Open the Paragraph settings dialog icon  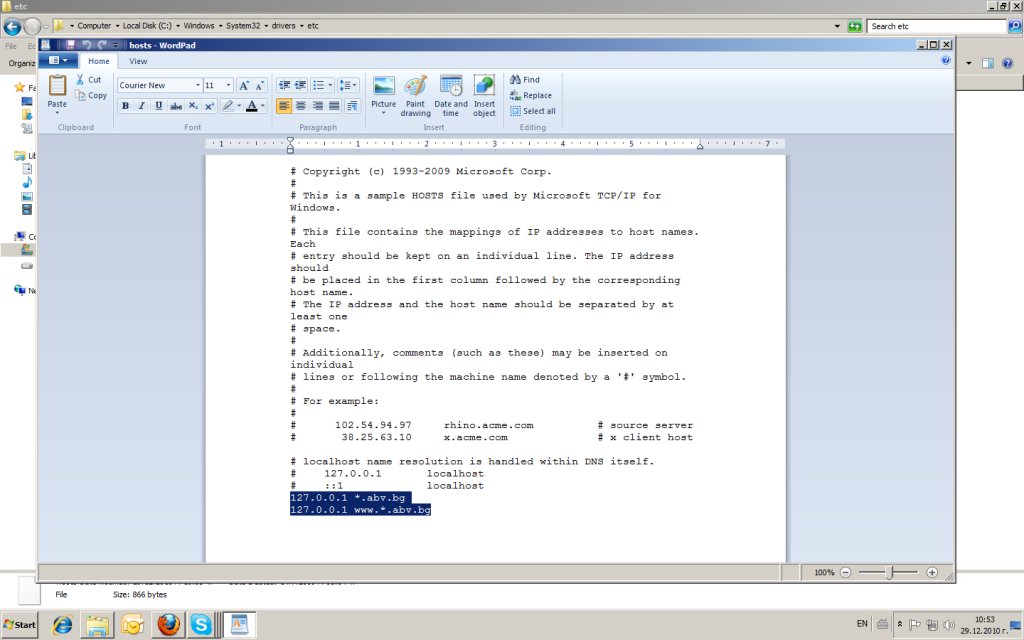[x=352, y=106]
